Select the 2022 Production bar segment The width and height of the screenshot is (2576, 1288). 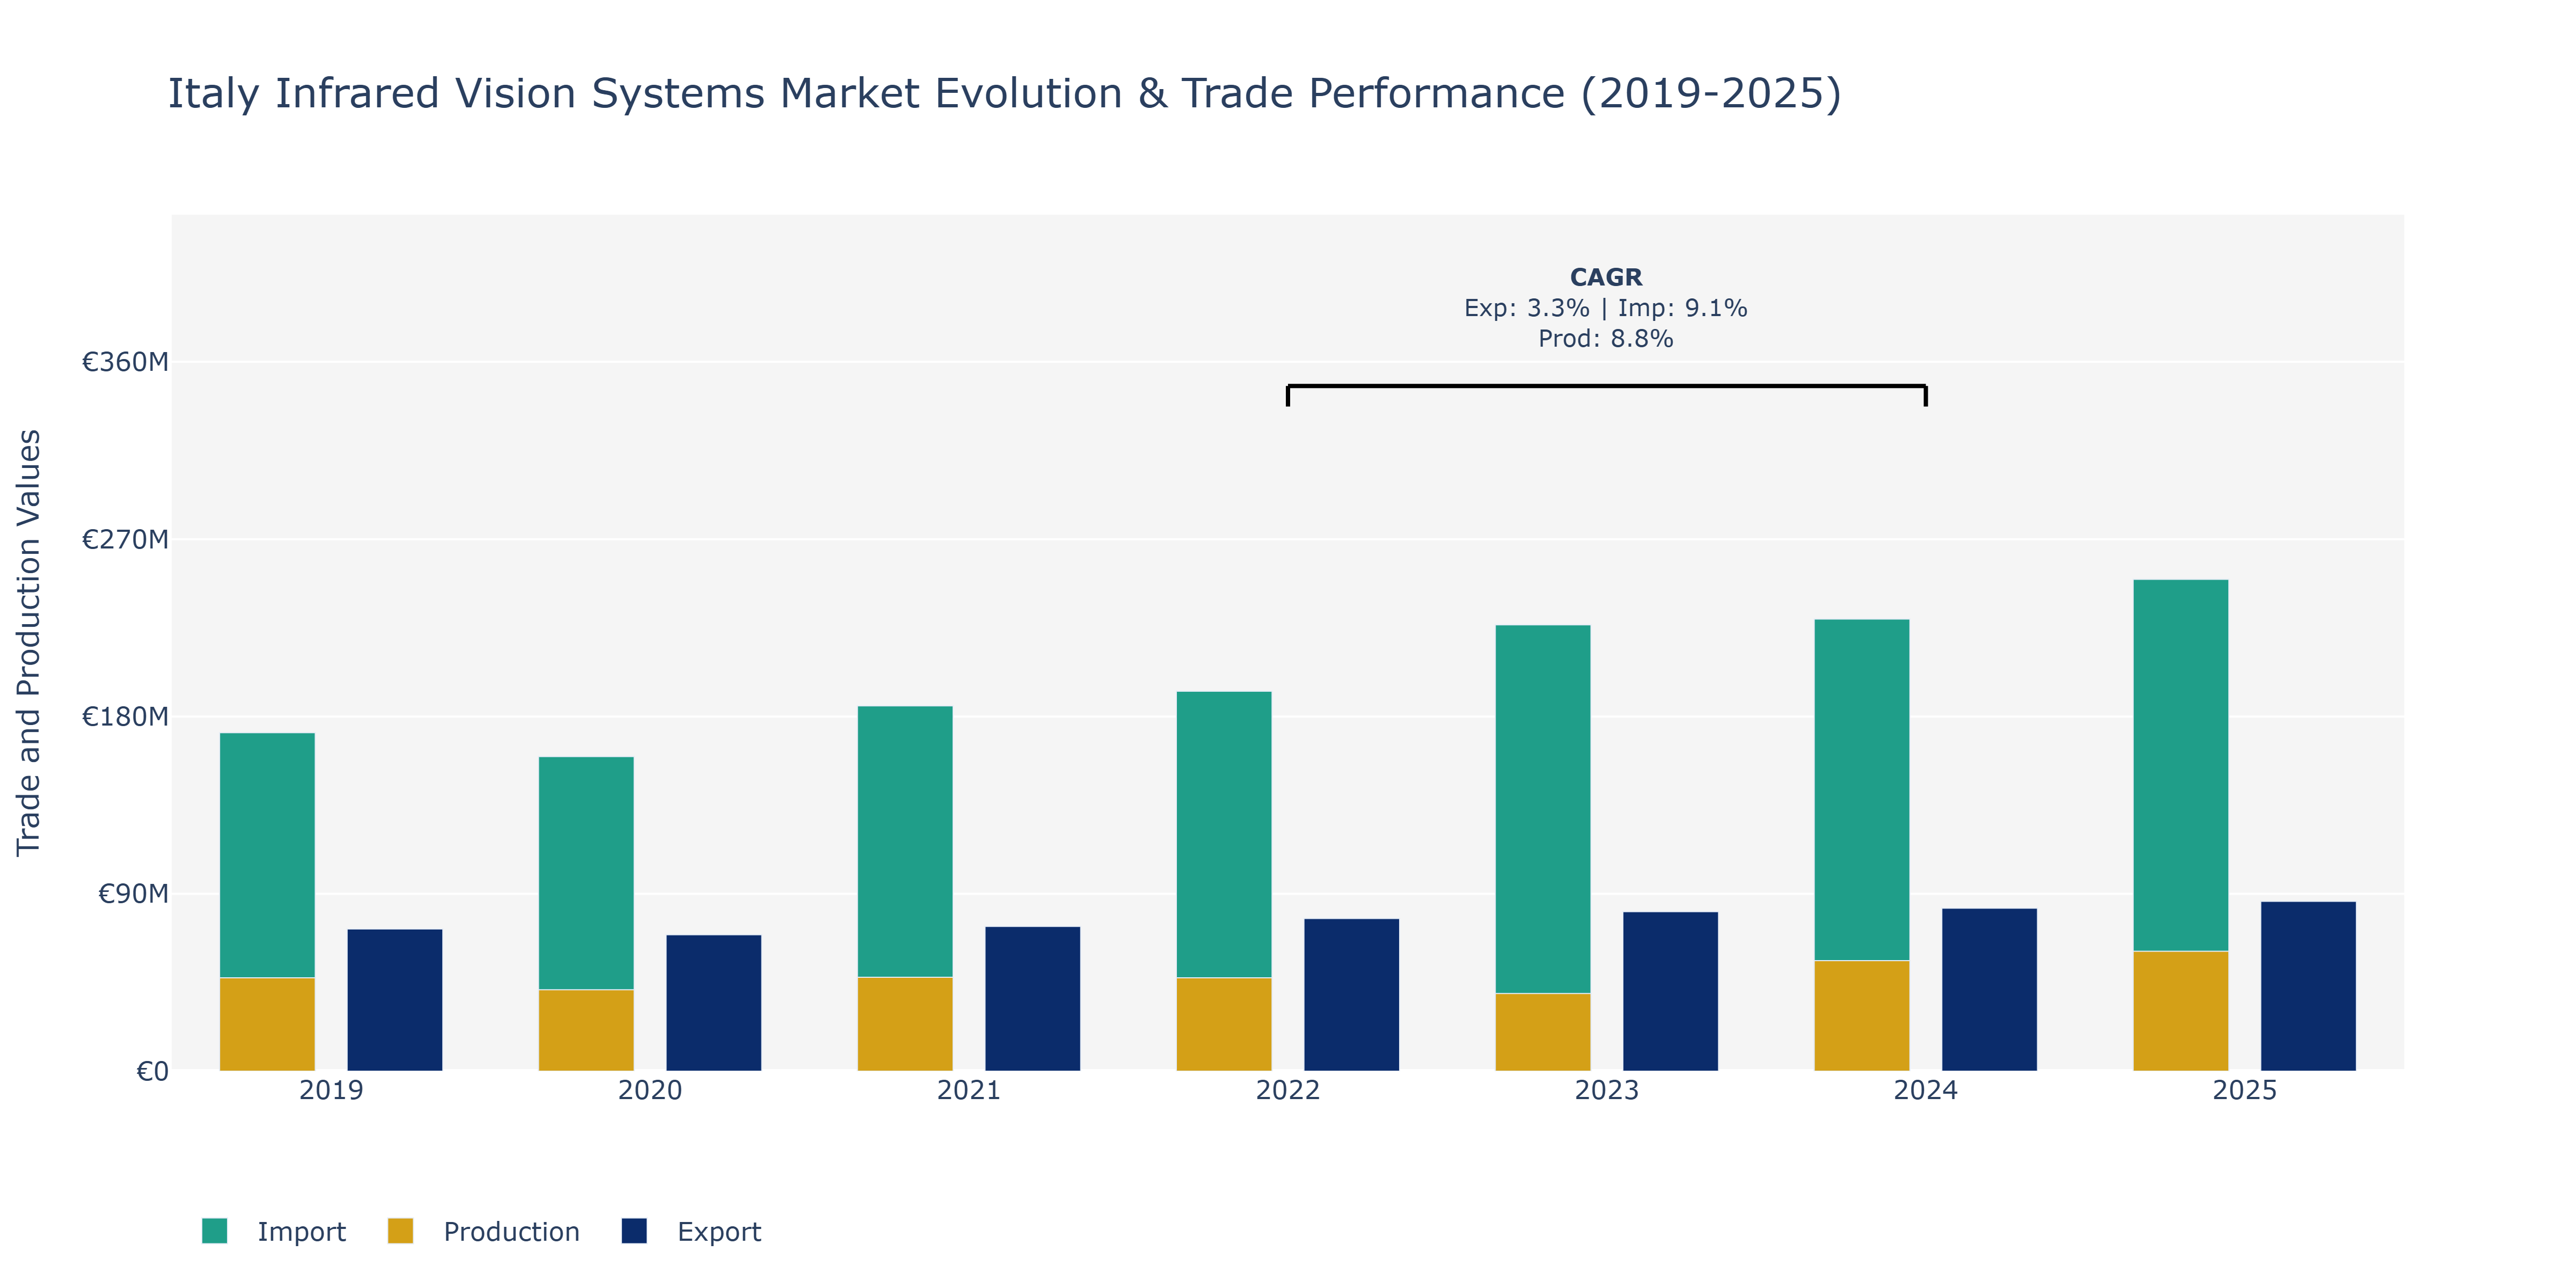(x=1224, y=1024)
